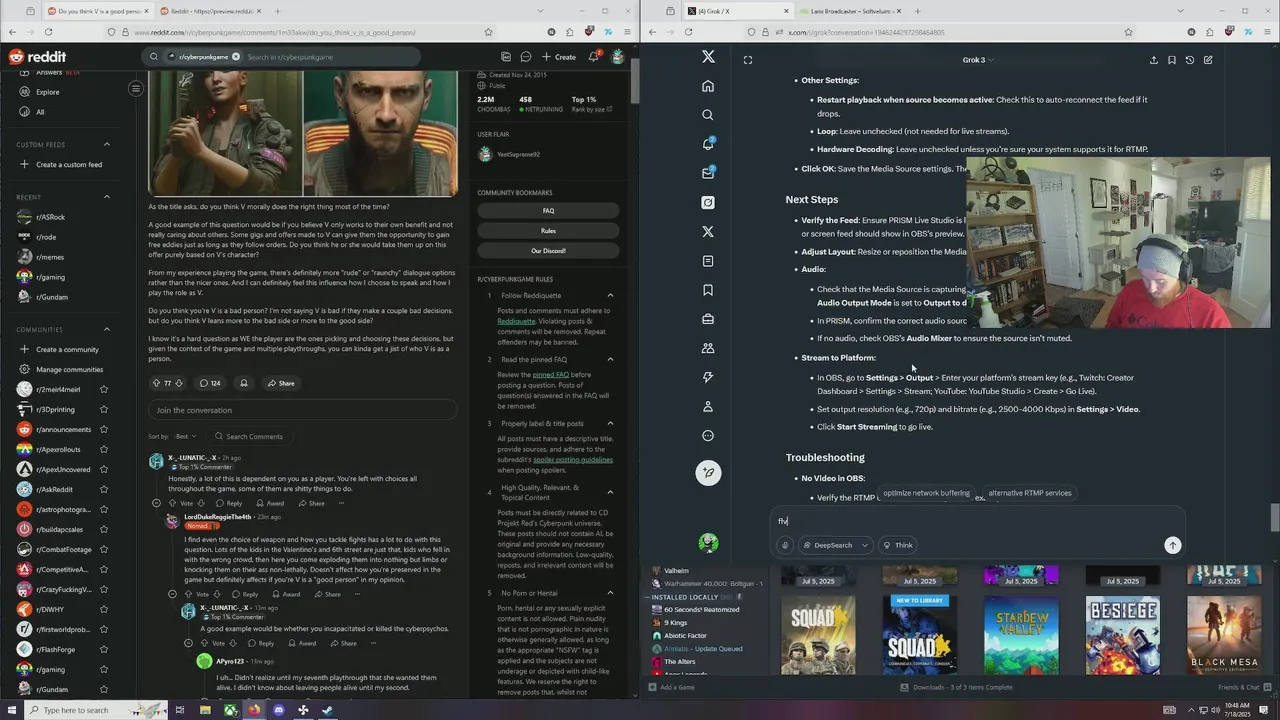Viewport: 1280px width, 720px height.
Task: Open FAQ community bookmark
Action: click(548, 211)
